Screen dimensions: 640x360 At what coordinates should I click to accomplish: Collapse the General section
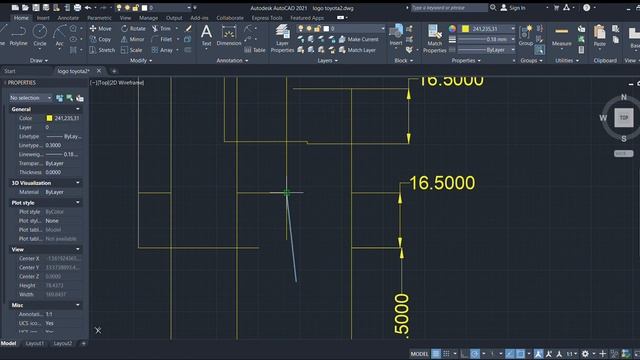(78, 109)
